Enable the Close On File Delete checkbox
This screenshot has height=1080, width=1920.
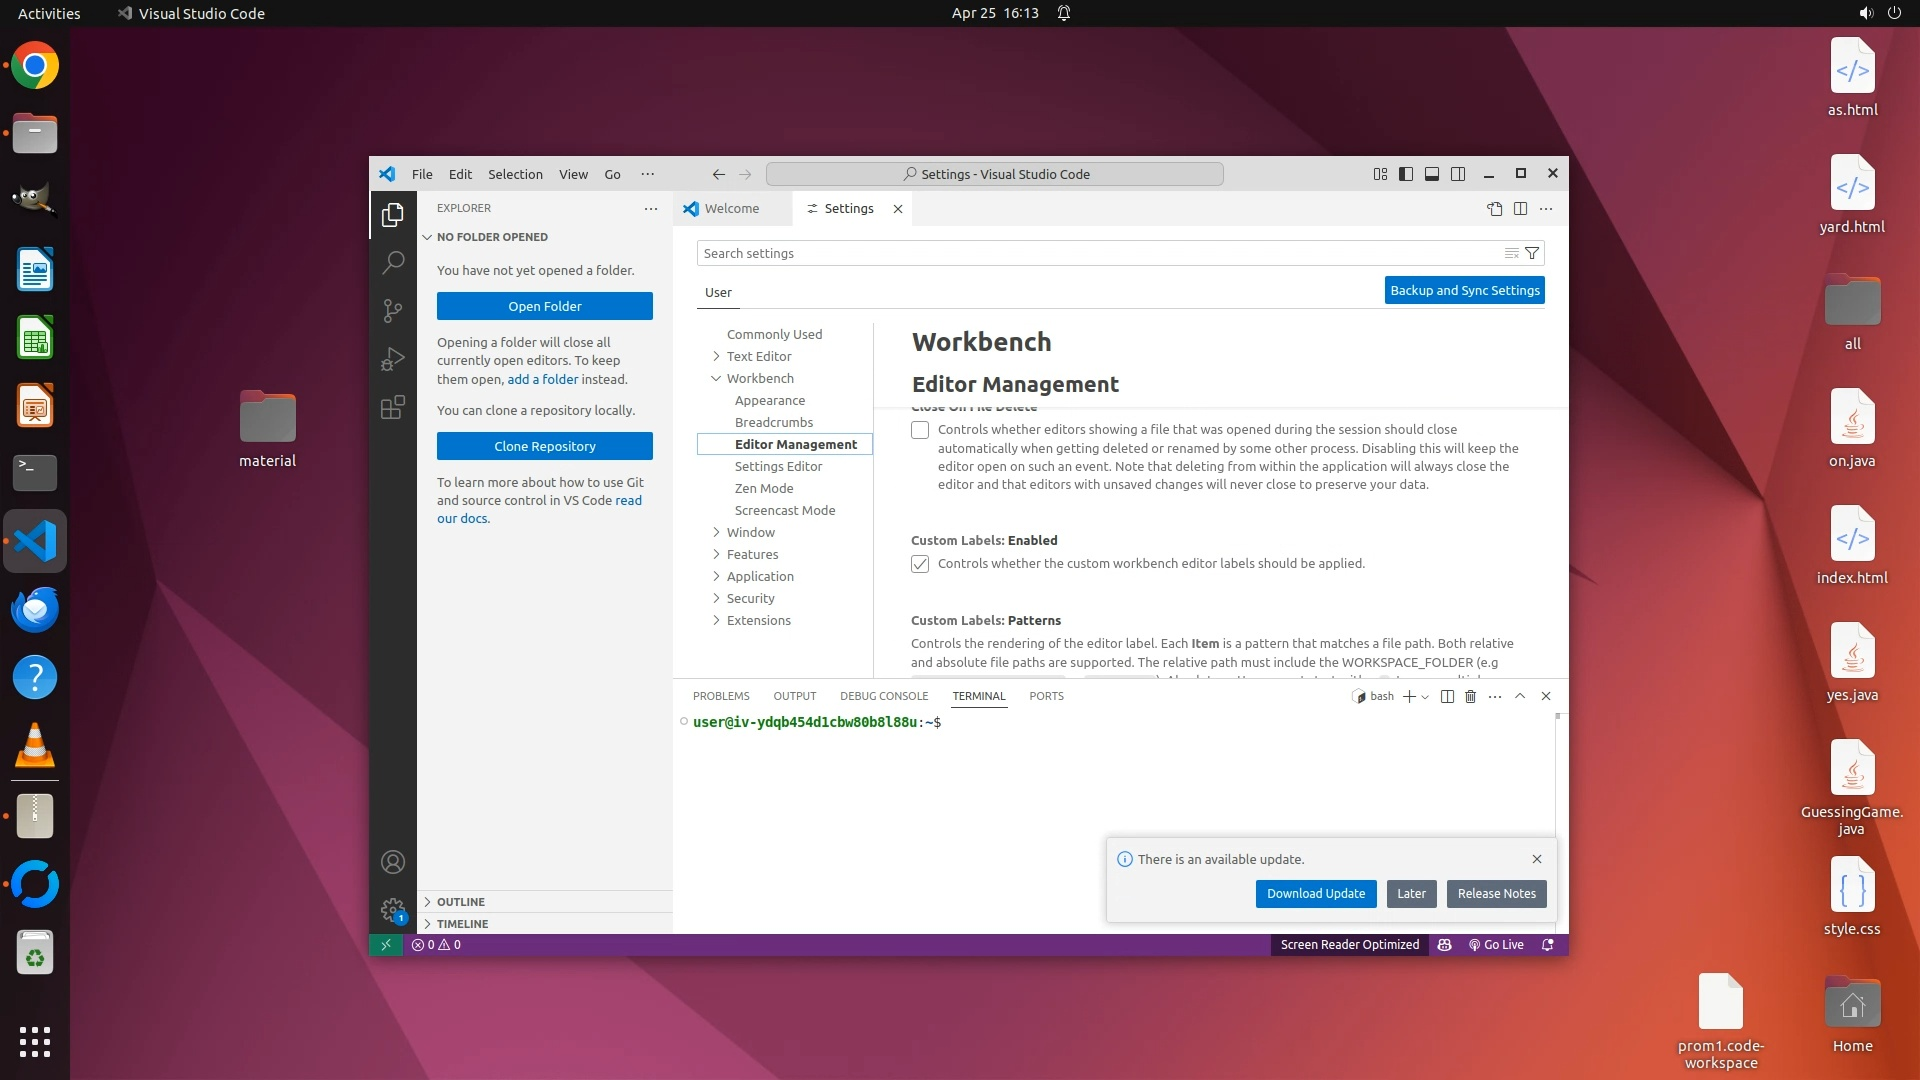point(920,431)
